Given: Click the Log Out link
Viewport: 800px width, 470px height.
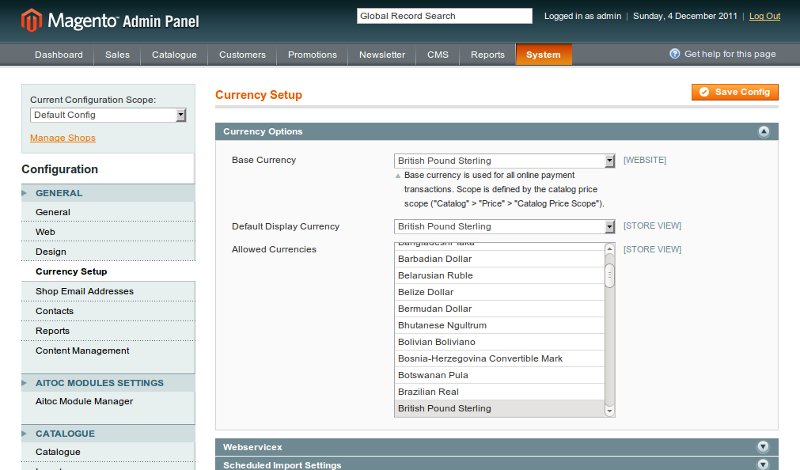Looking at the screenshot, I should [x=764, y=16].
